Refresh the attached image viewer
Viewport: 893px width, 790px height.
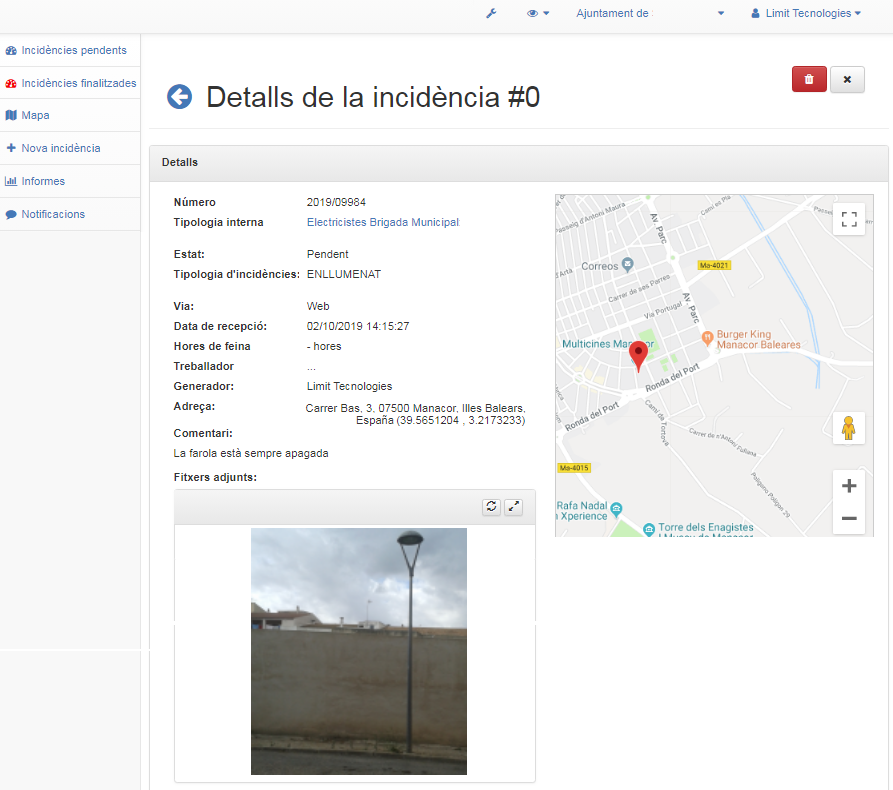coord(491,506)
